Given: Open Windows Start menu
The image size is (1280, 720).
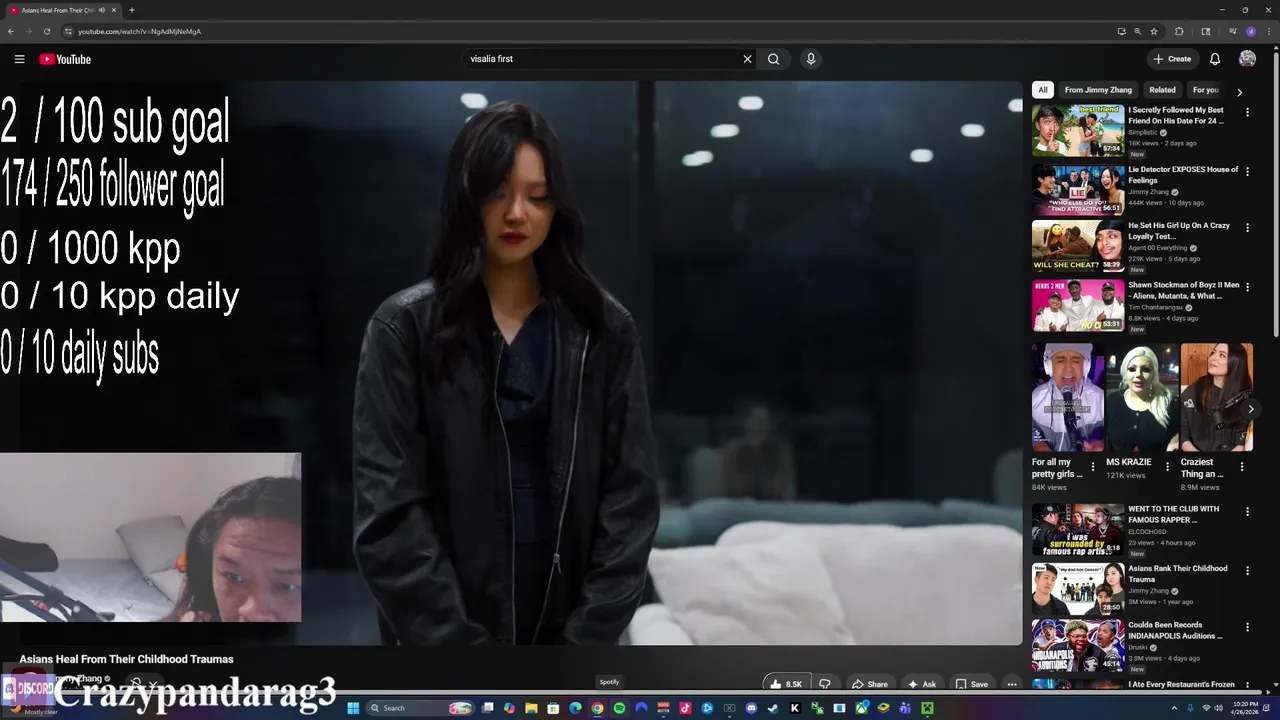Looking at the screenshot, I should (x=352, y=708).
